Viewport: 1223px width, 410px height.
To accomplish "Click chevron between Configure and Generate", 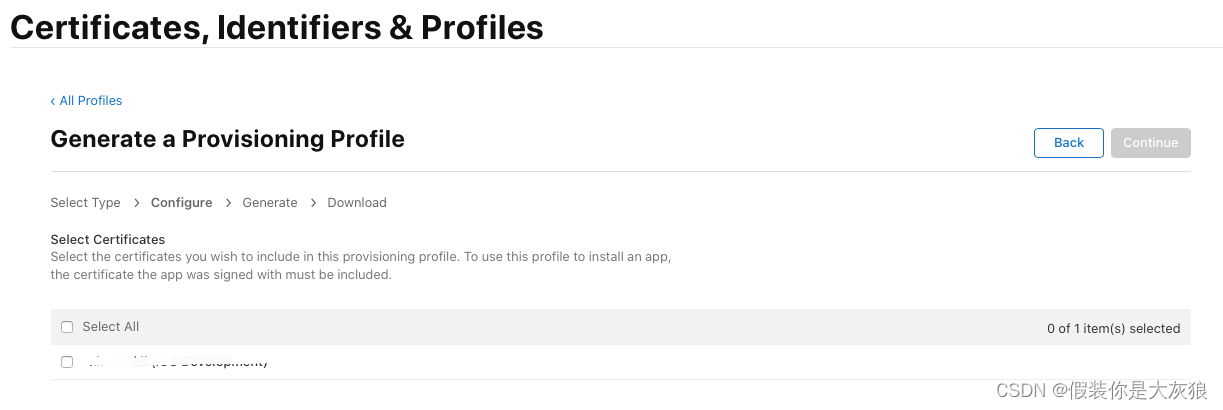I will tap(228, 203).
